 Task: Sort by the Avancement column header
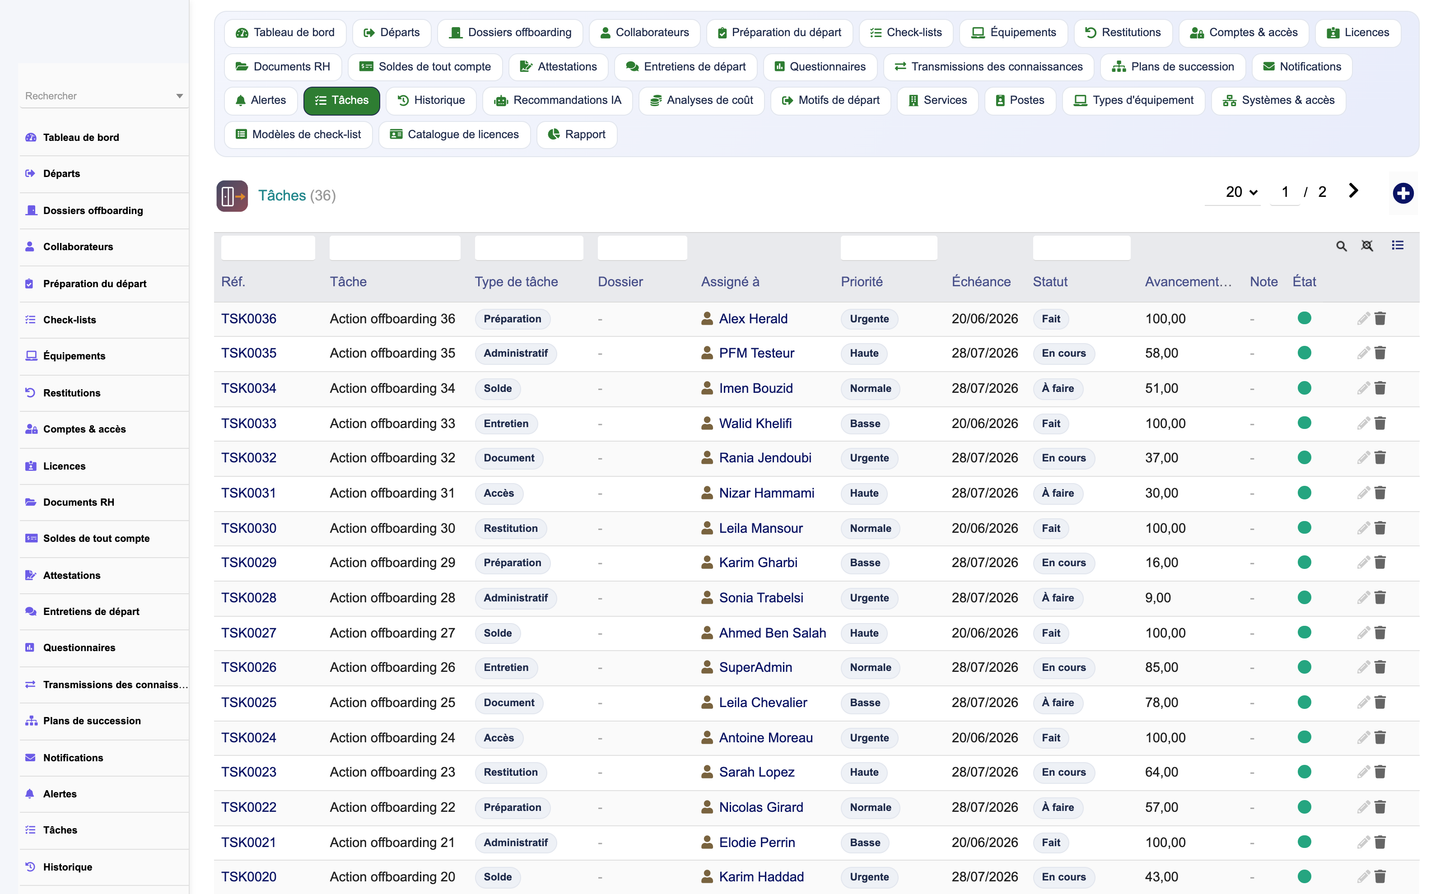[1188, 282]
